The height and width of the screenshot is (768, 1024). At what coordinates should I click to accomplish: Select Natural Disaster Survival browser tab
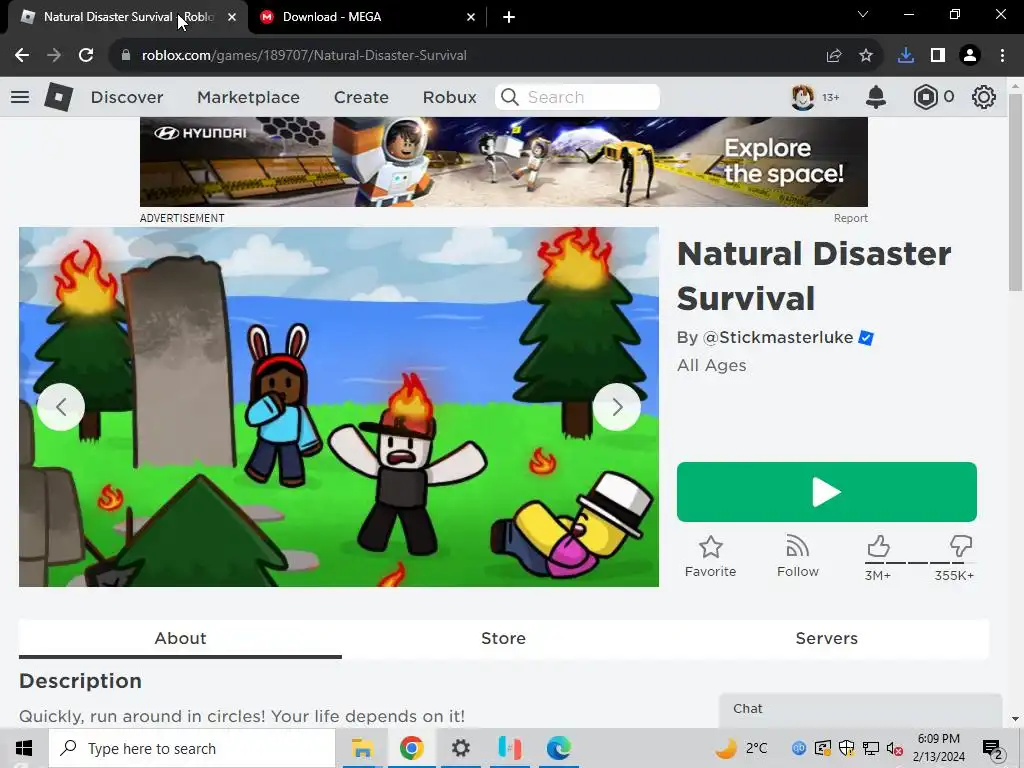tap(129, 17)
